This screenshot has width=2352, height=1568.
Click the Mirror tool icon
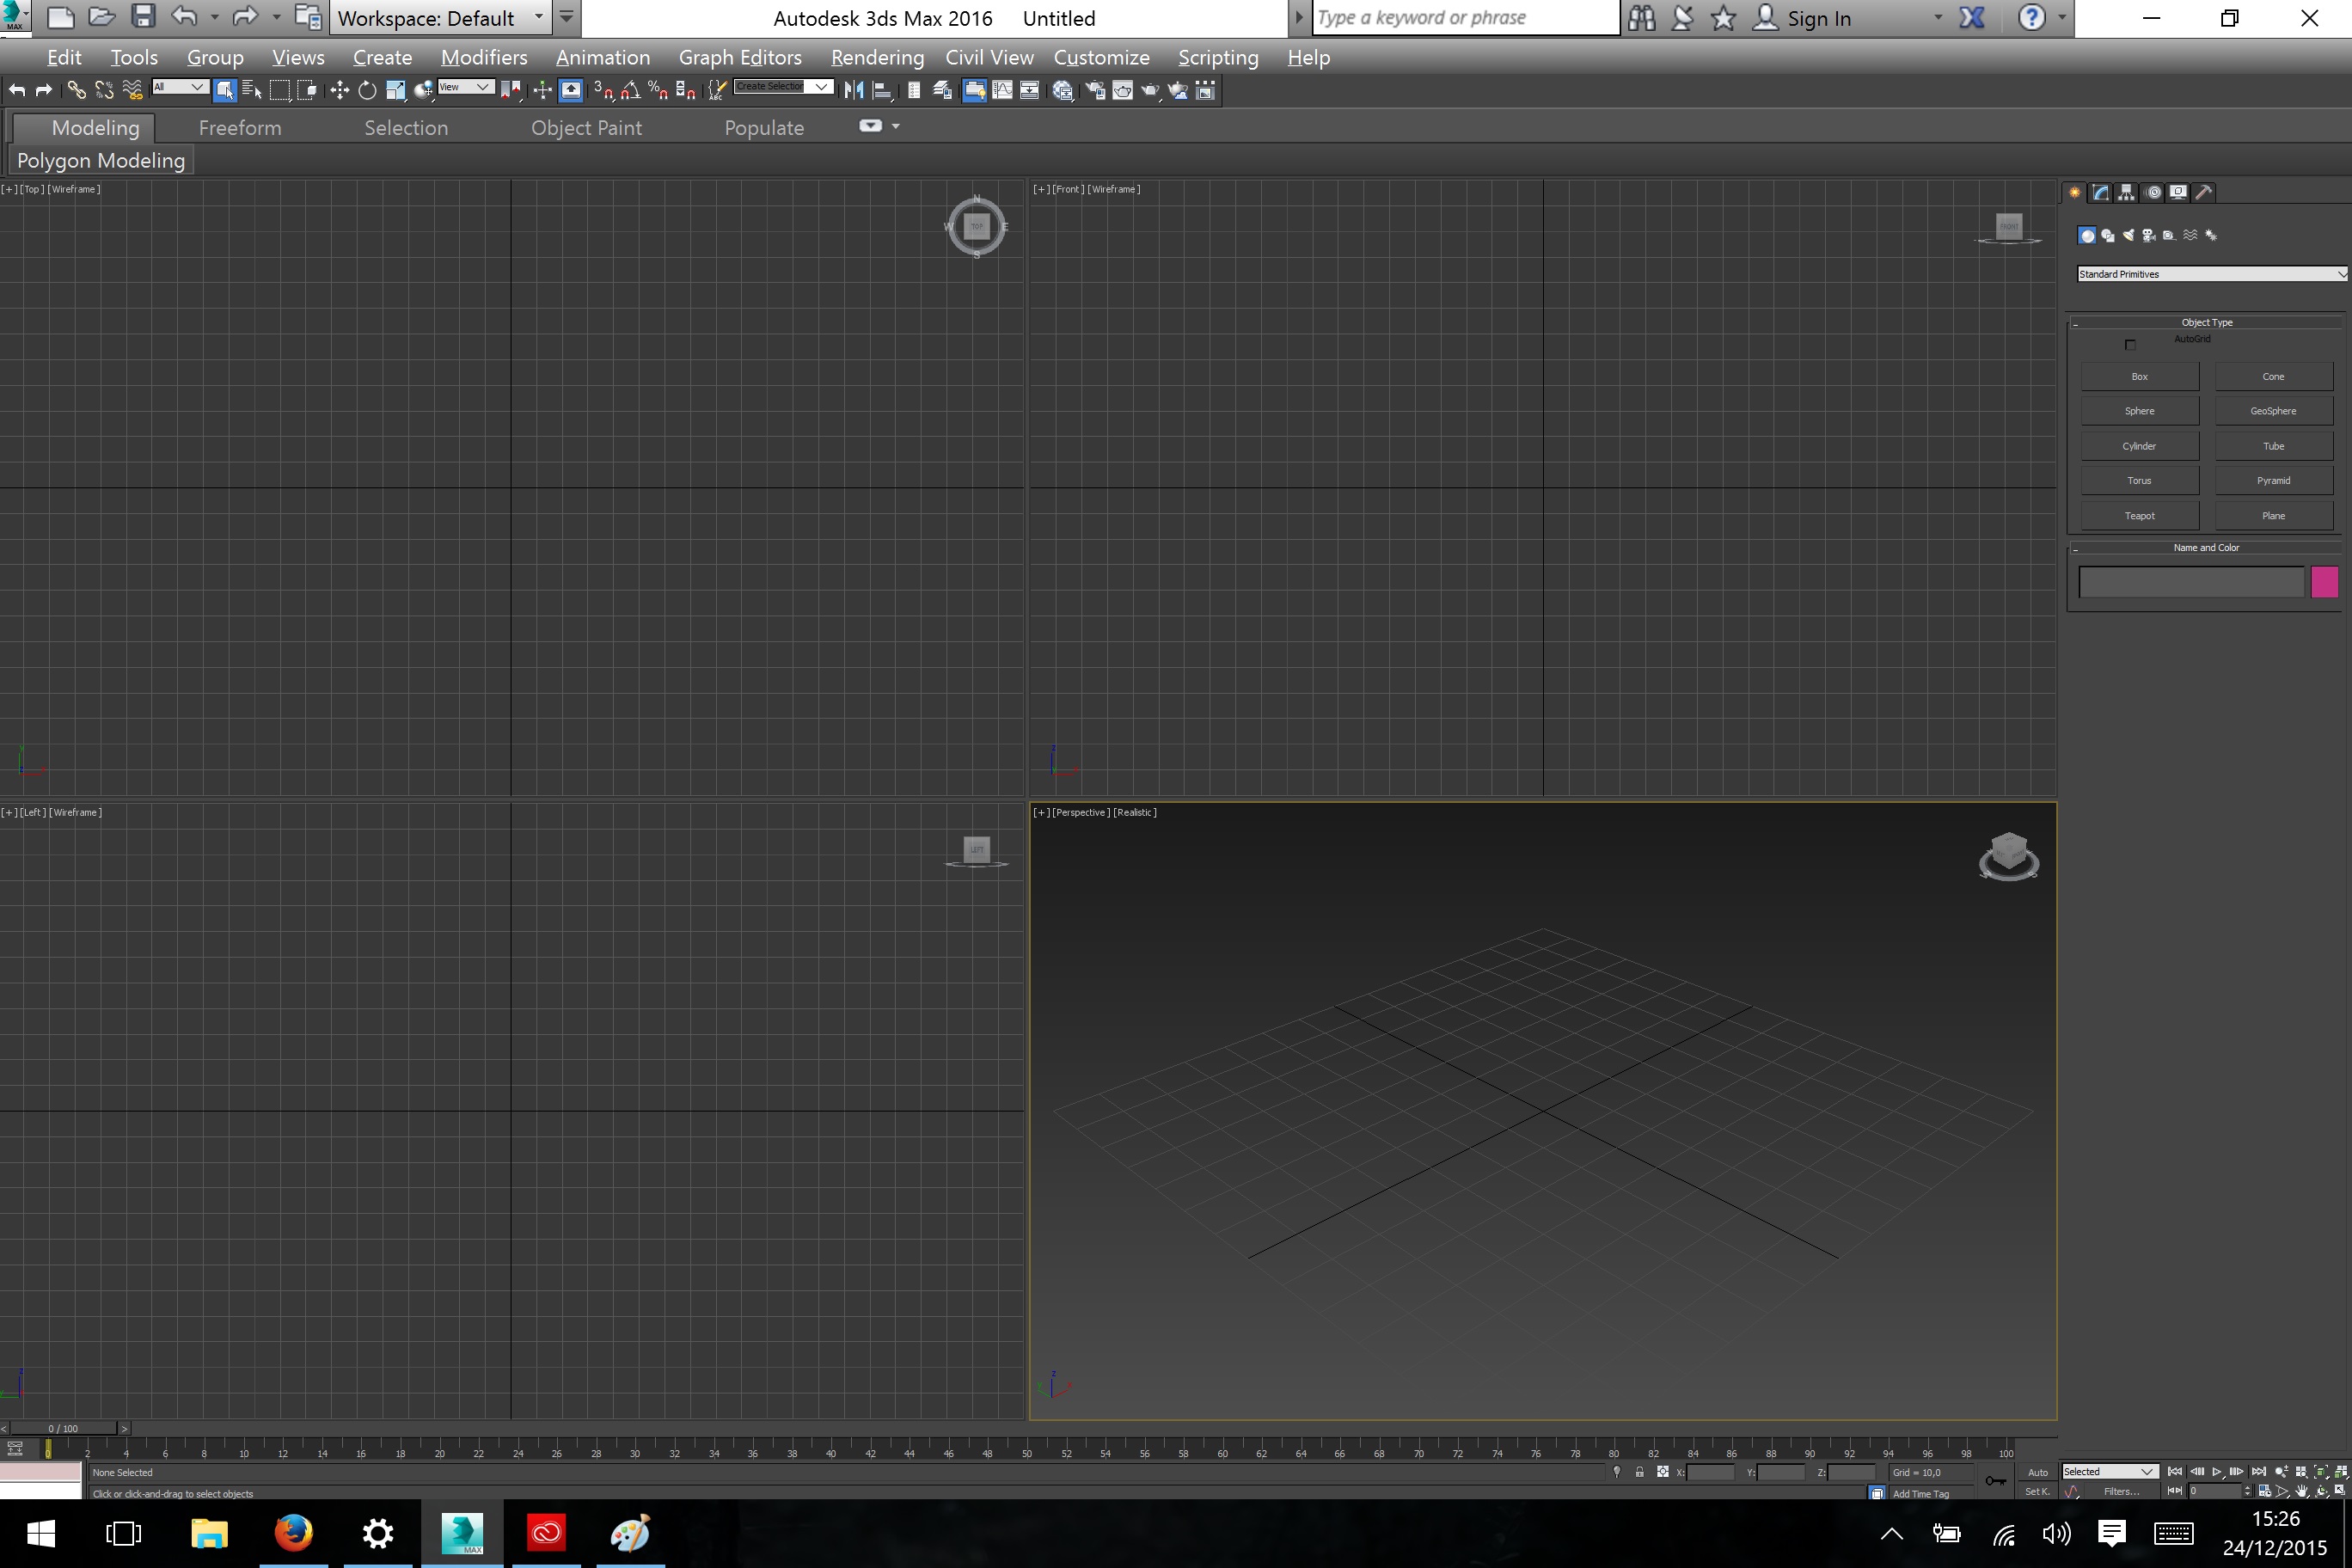(x=853, y=91)
